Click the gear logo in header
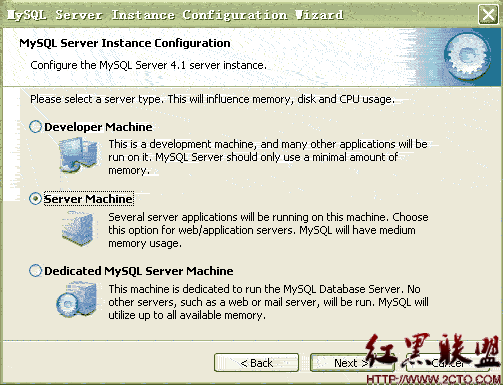The image size is (503, 385). tap(467, 57)
